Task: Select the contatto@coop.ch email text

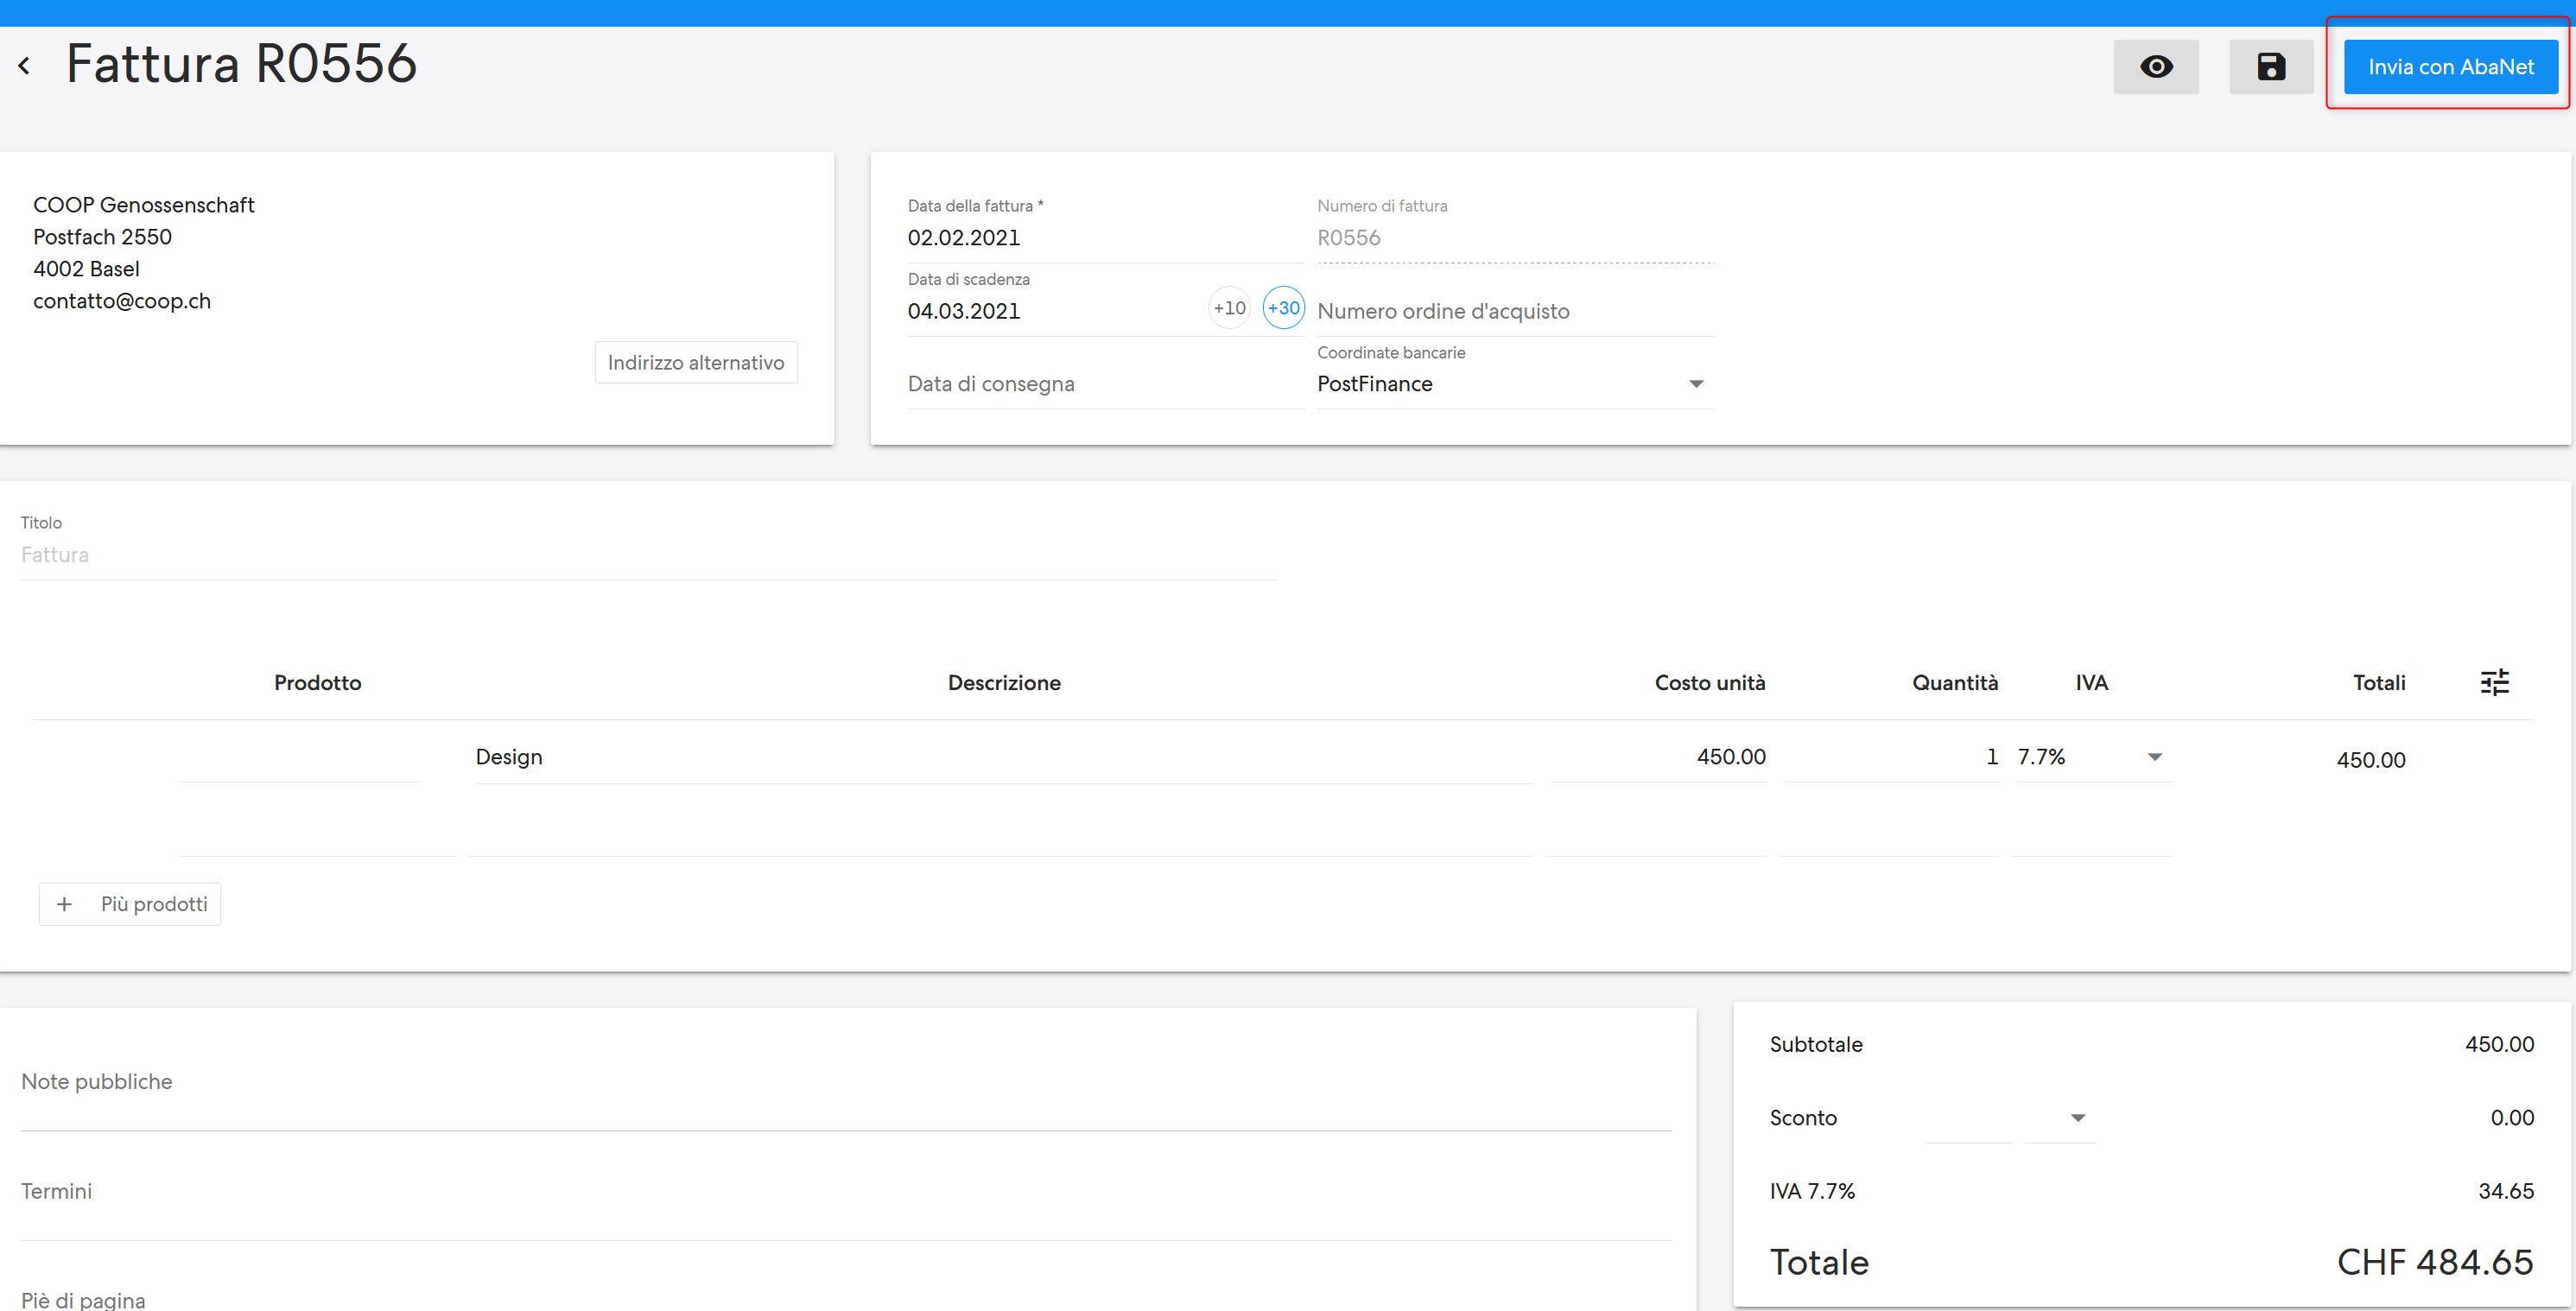Action: 122,301
